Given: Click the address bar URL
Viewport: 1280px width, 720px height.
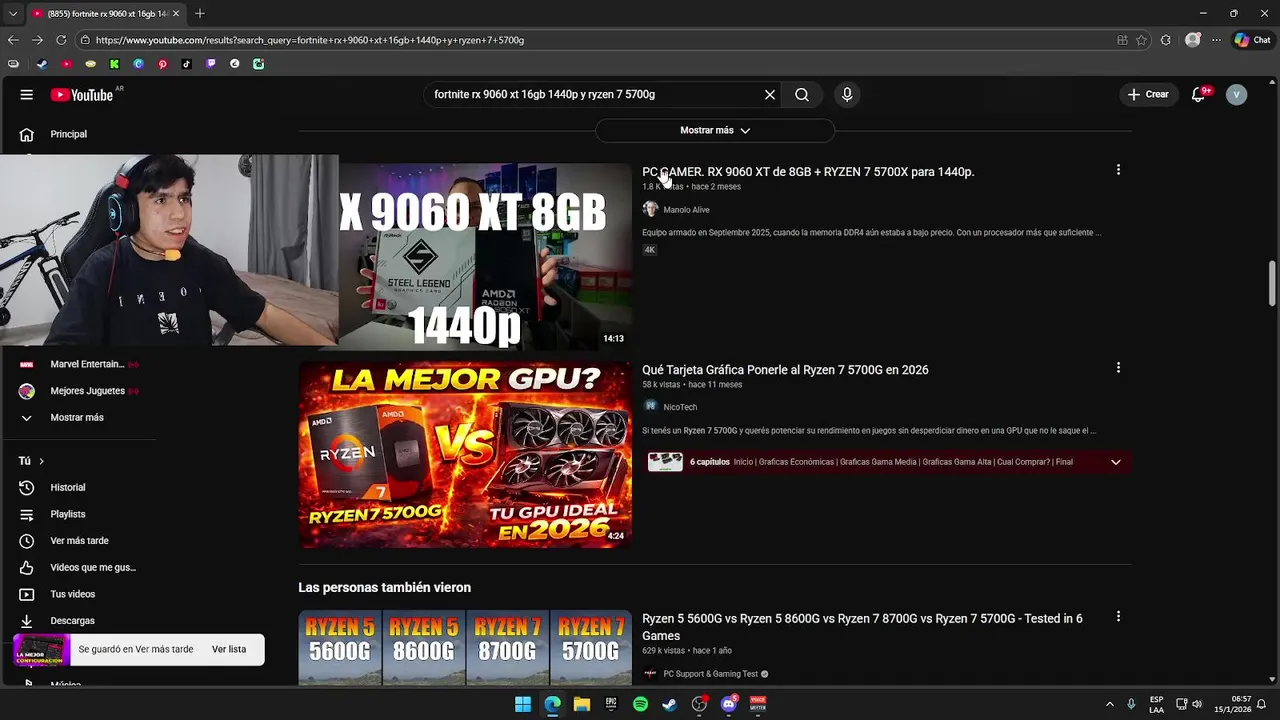Looking at the screenshot, I should [x=310, y=40].
